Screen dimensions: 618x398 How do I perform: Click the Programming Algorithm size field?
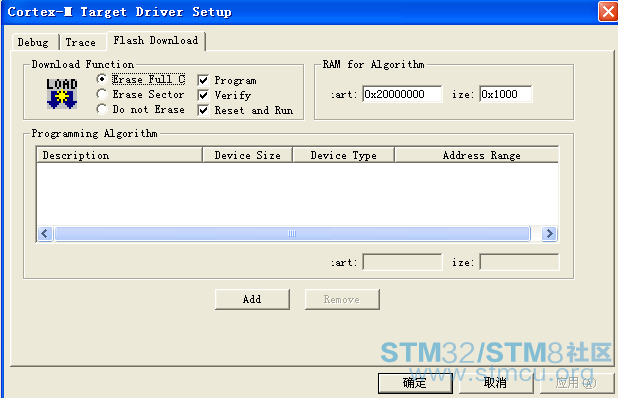click(519, 262)
